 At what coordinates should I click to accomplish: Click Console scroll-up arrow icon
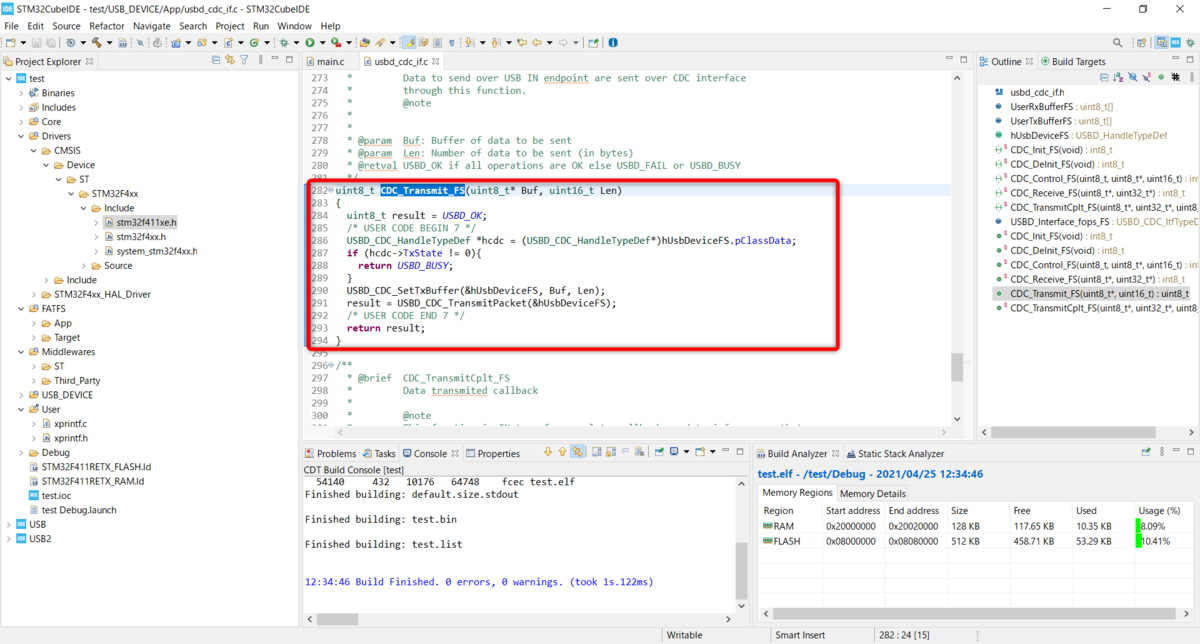562,453
